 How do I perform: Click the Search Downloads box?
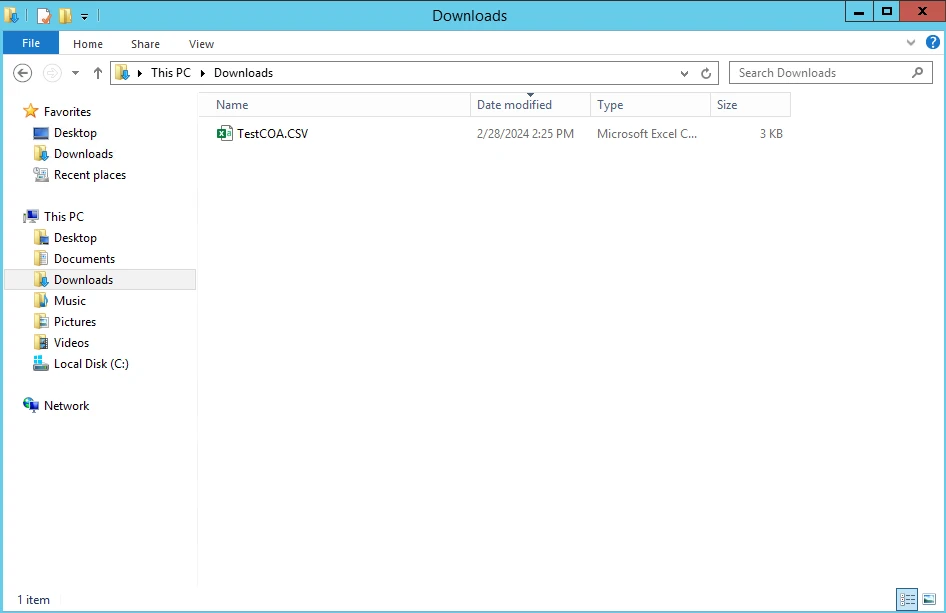[x=831, y=72]
